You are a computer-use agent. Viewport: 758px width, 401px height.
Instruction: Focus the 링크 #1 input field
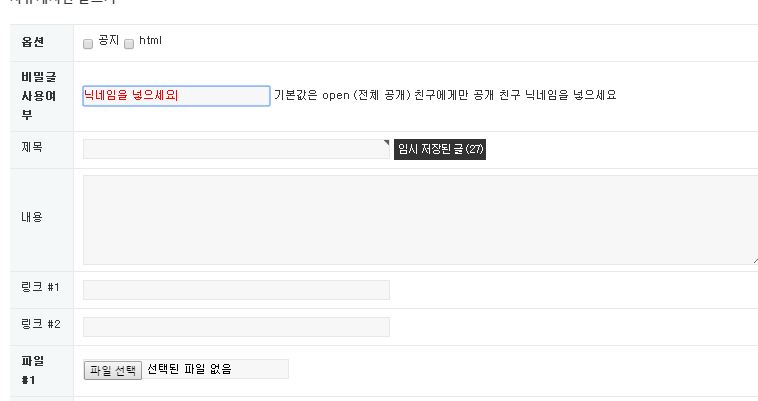(235, 290)
